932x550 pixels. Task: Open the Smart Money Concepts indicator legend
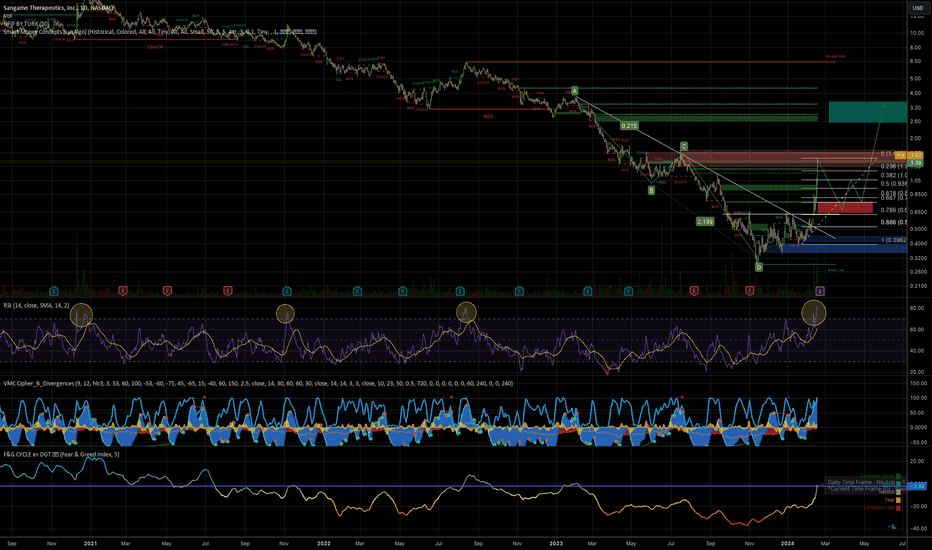pyautogui.click(x=160, y=32)
